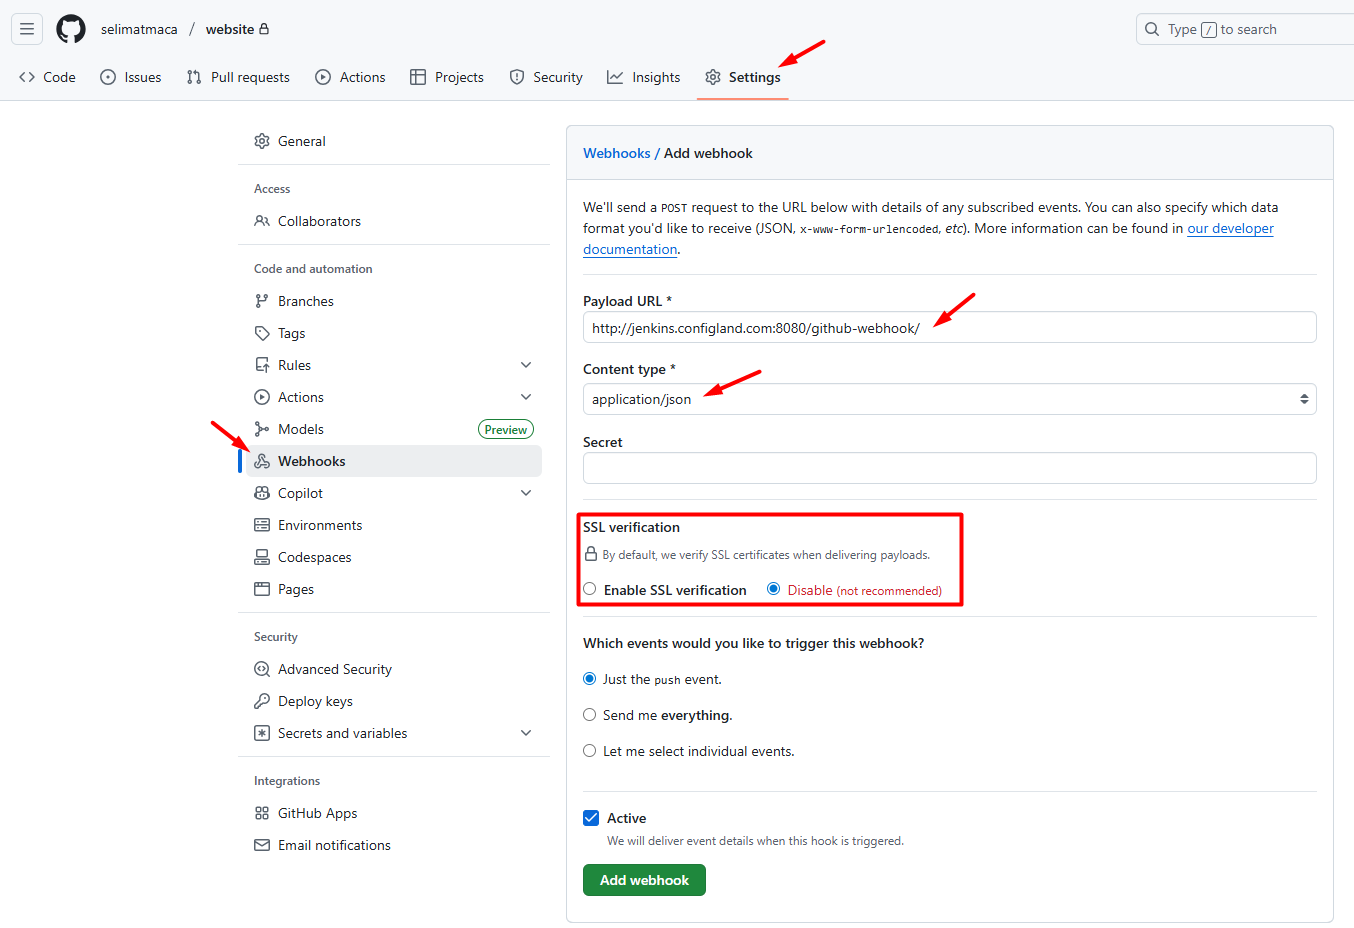Select Let me select individual events
This screenshot has width=1354, height=928.
[590, 751]
